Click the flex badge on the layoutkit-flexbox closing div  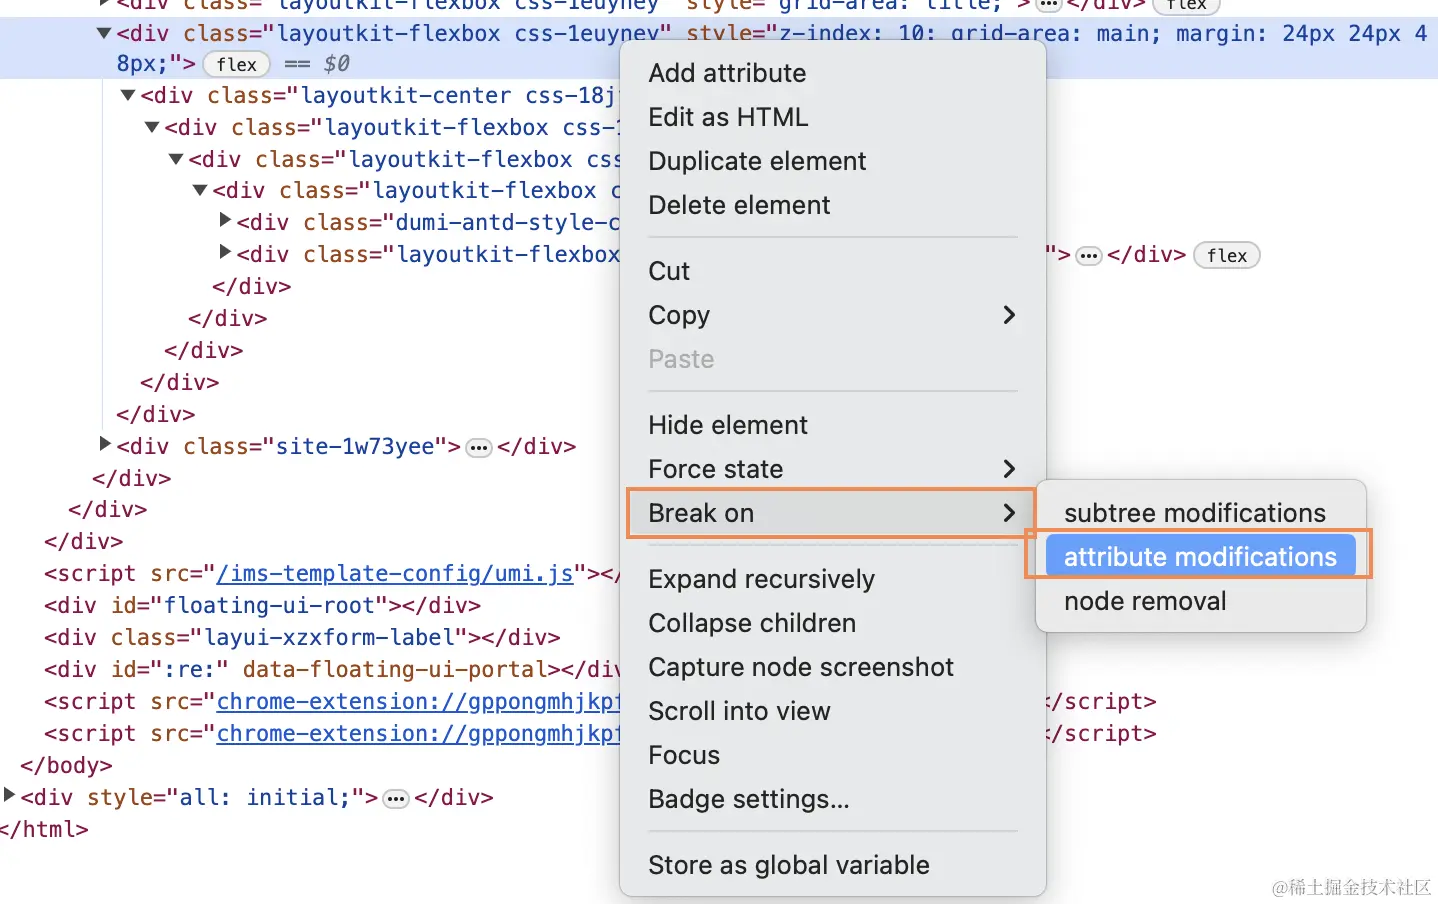(1227, 255)
